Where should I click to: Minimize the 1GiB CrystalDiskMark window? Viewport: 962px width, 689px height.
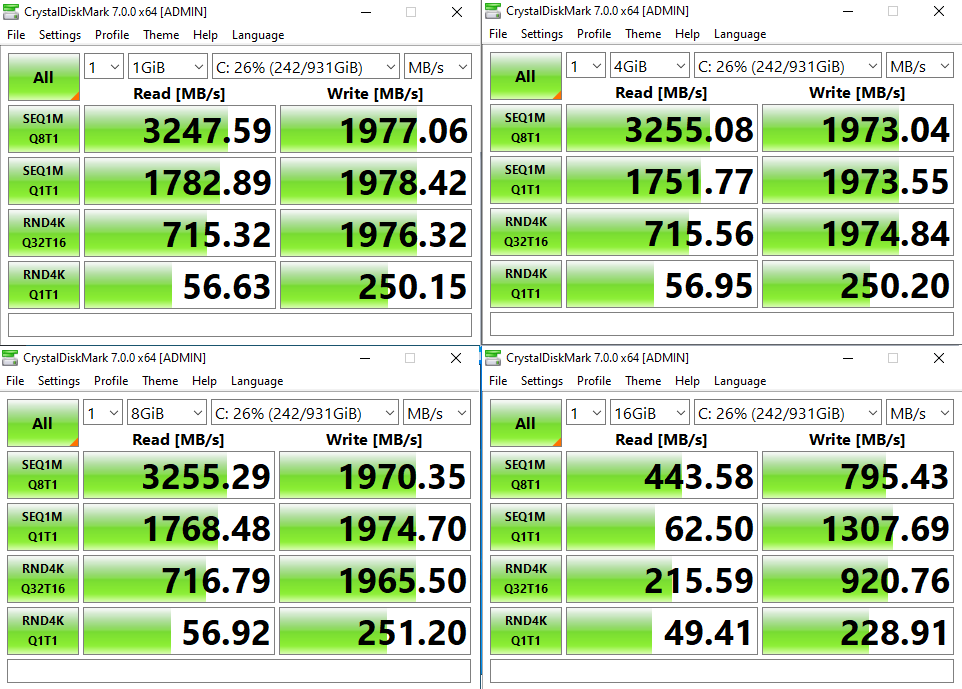coord(366,12)
